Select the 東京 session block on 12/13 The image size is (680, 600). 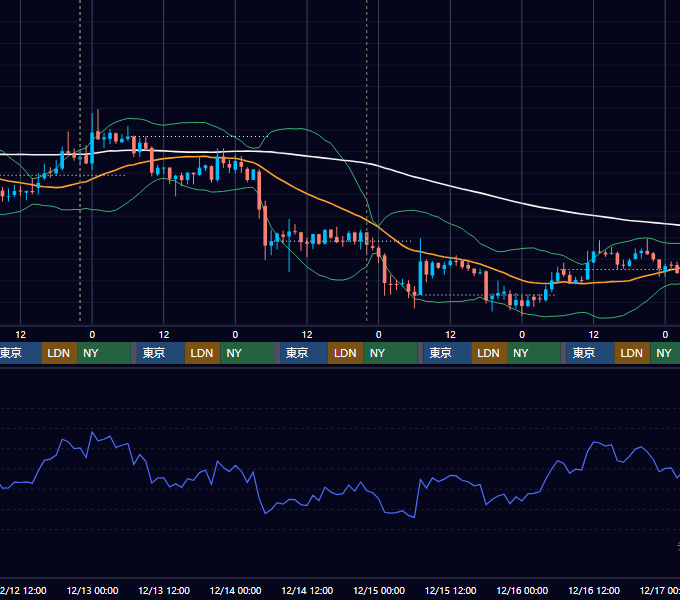[160, 353]
